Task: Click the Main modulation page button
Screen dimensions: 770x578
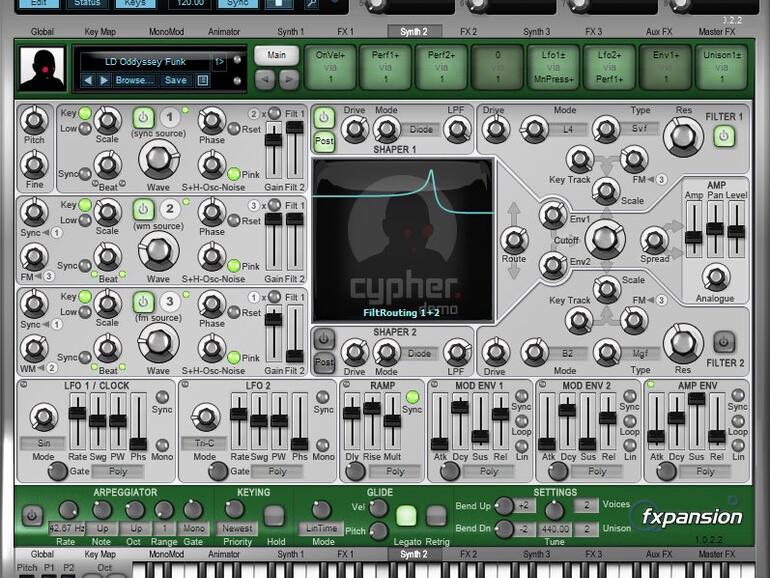Action: (276, 55)
